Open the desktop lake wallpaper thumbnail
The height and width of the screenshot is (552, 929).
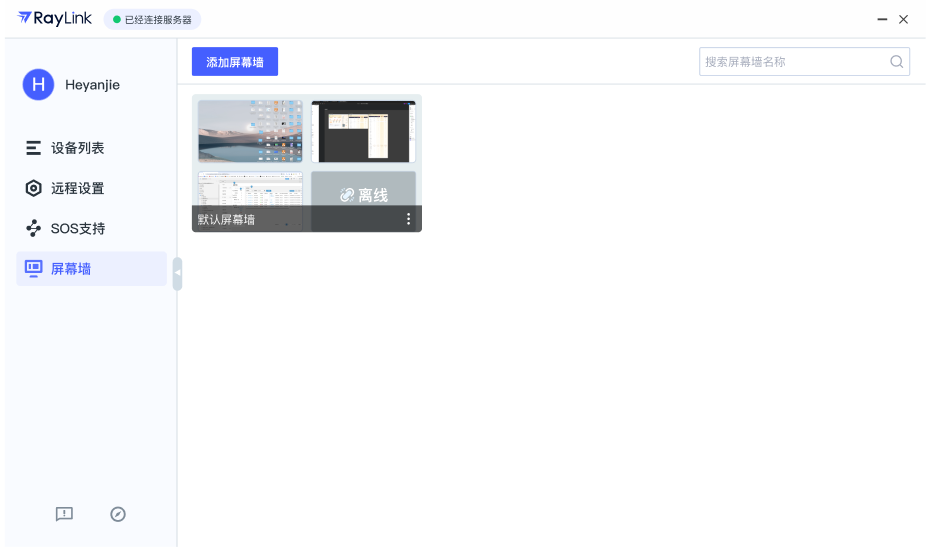250,131
